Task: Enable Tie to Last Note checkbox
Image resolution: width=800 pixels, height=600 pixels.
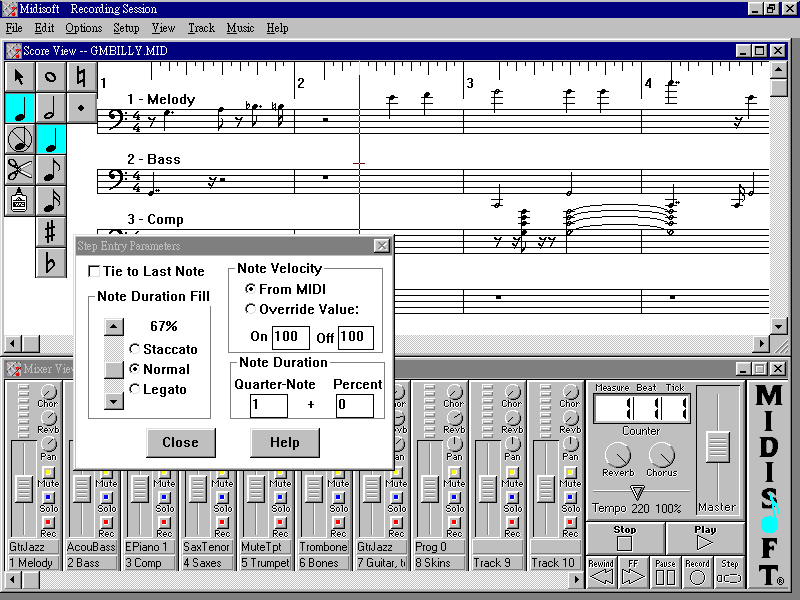Action: [x=94, y=272]
